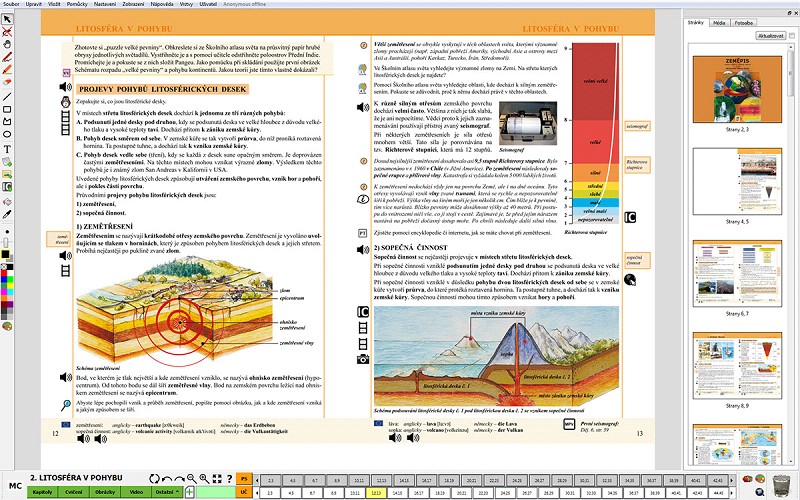The image size is (800, 500).
Task: Switch to the Média tab
Action: [719, 22]
